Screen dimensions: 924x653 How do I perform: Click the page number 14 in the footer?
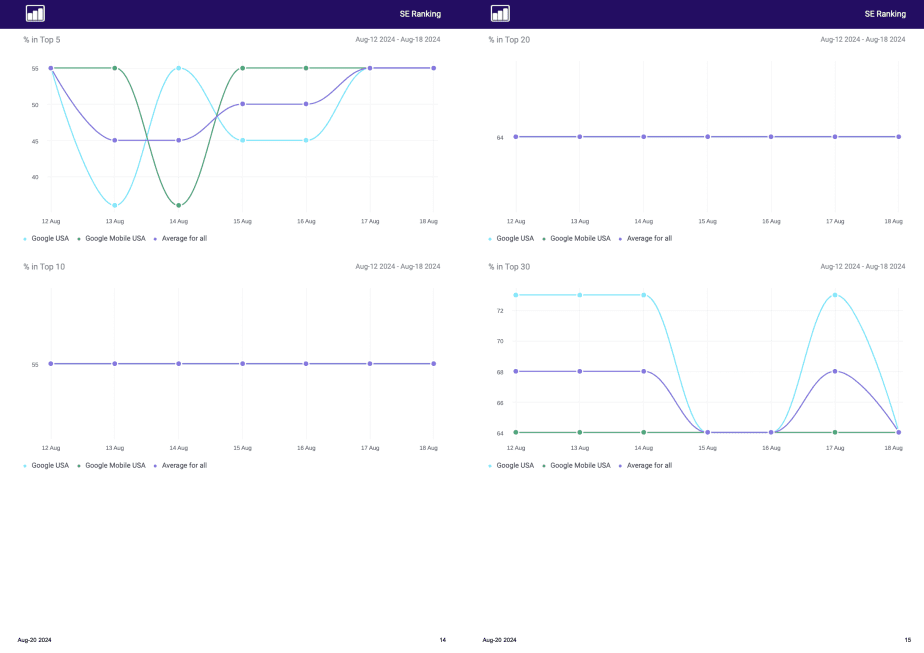(x=443, y=639)
